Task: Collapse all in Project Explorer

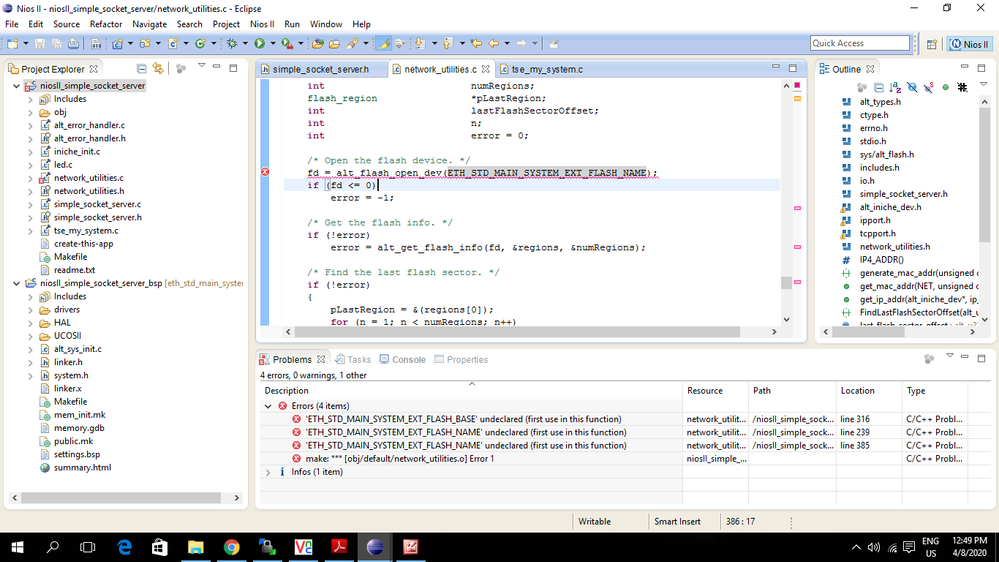Action: click(141, 69)
